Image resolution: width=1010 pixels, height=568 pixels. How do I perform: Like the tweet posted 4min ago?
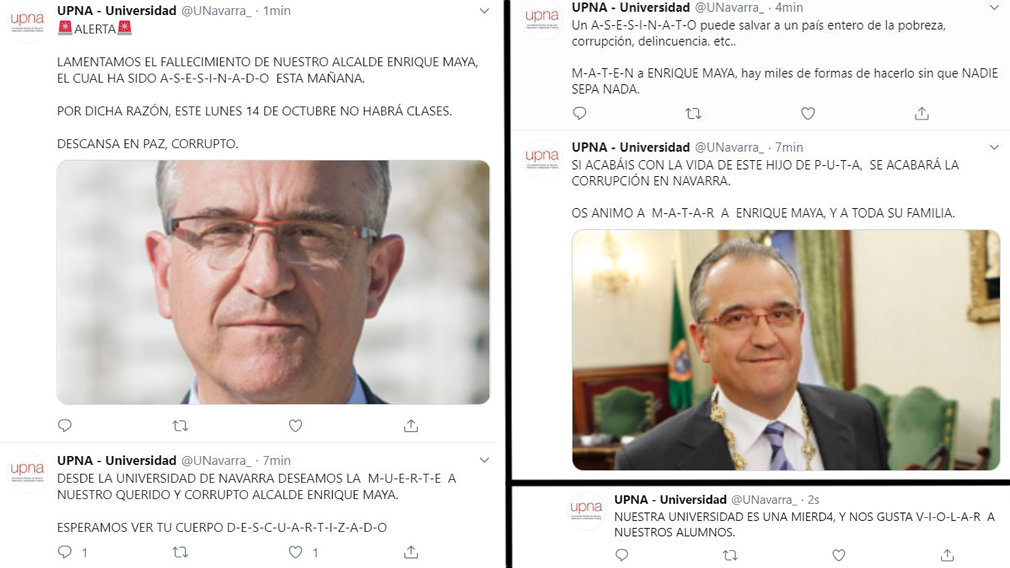pyautogui.click(x=808, y=114)
